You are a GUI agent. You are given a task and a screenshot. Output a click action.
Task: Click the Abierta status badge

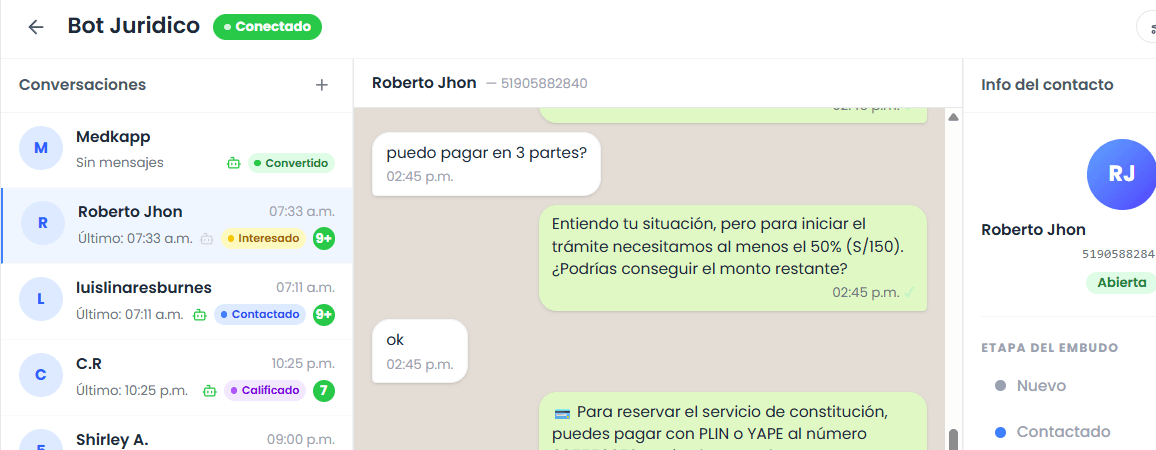tap(1122, 283)
